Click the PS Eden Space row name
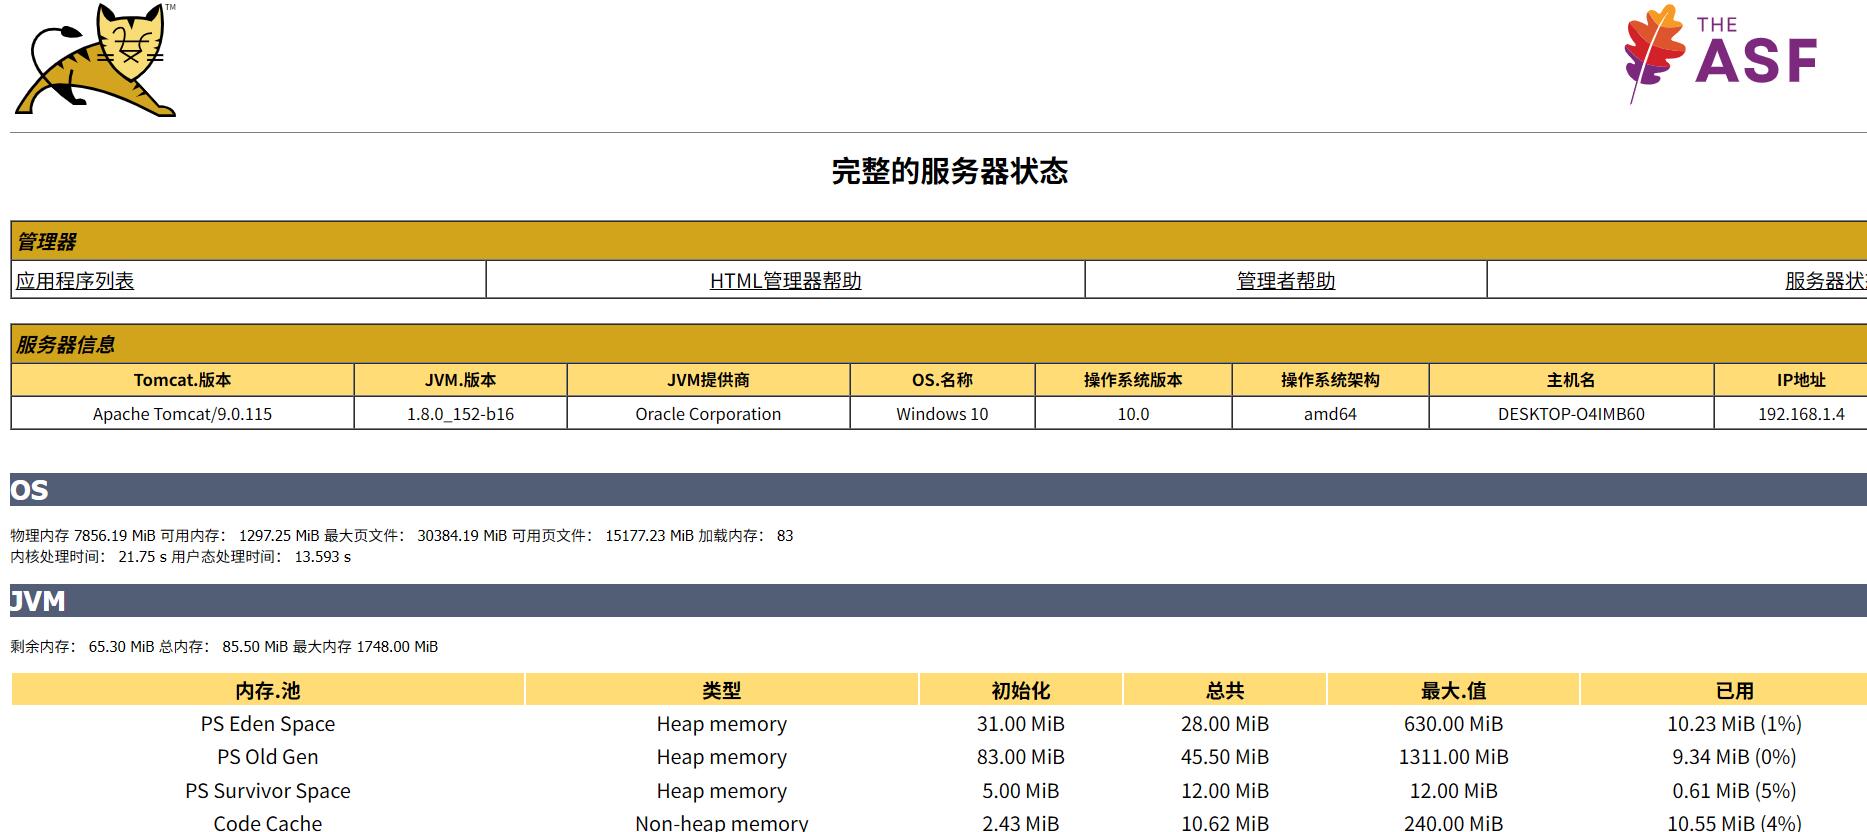 click(268, 724)
